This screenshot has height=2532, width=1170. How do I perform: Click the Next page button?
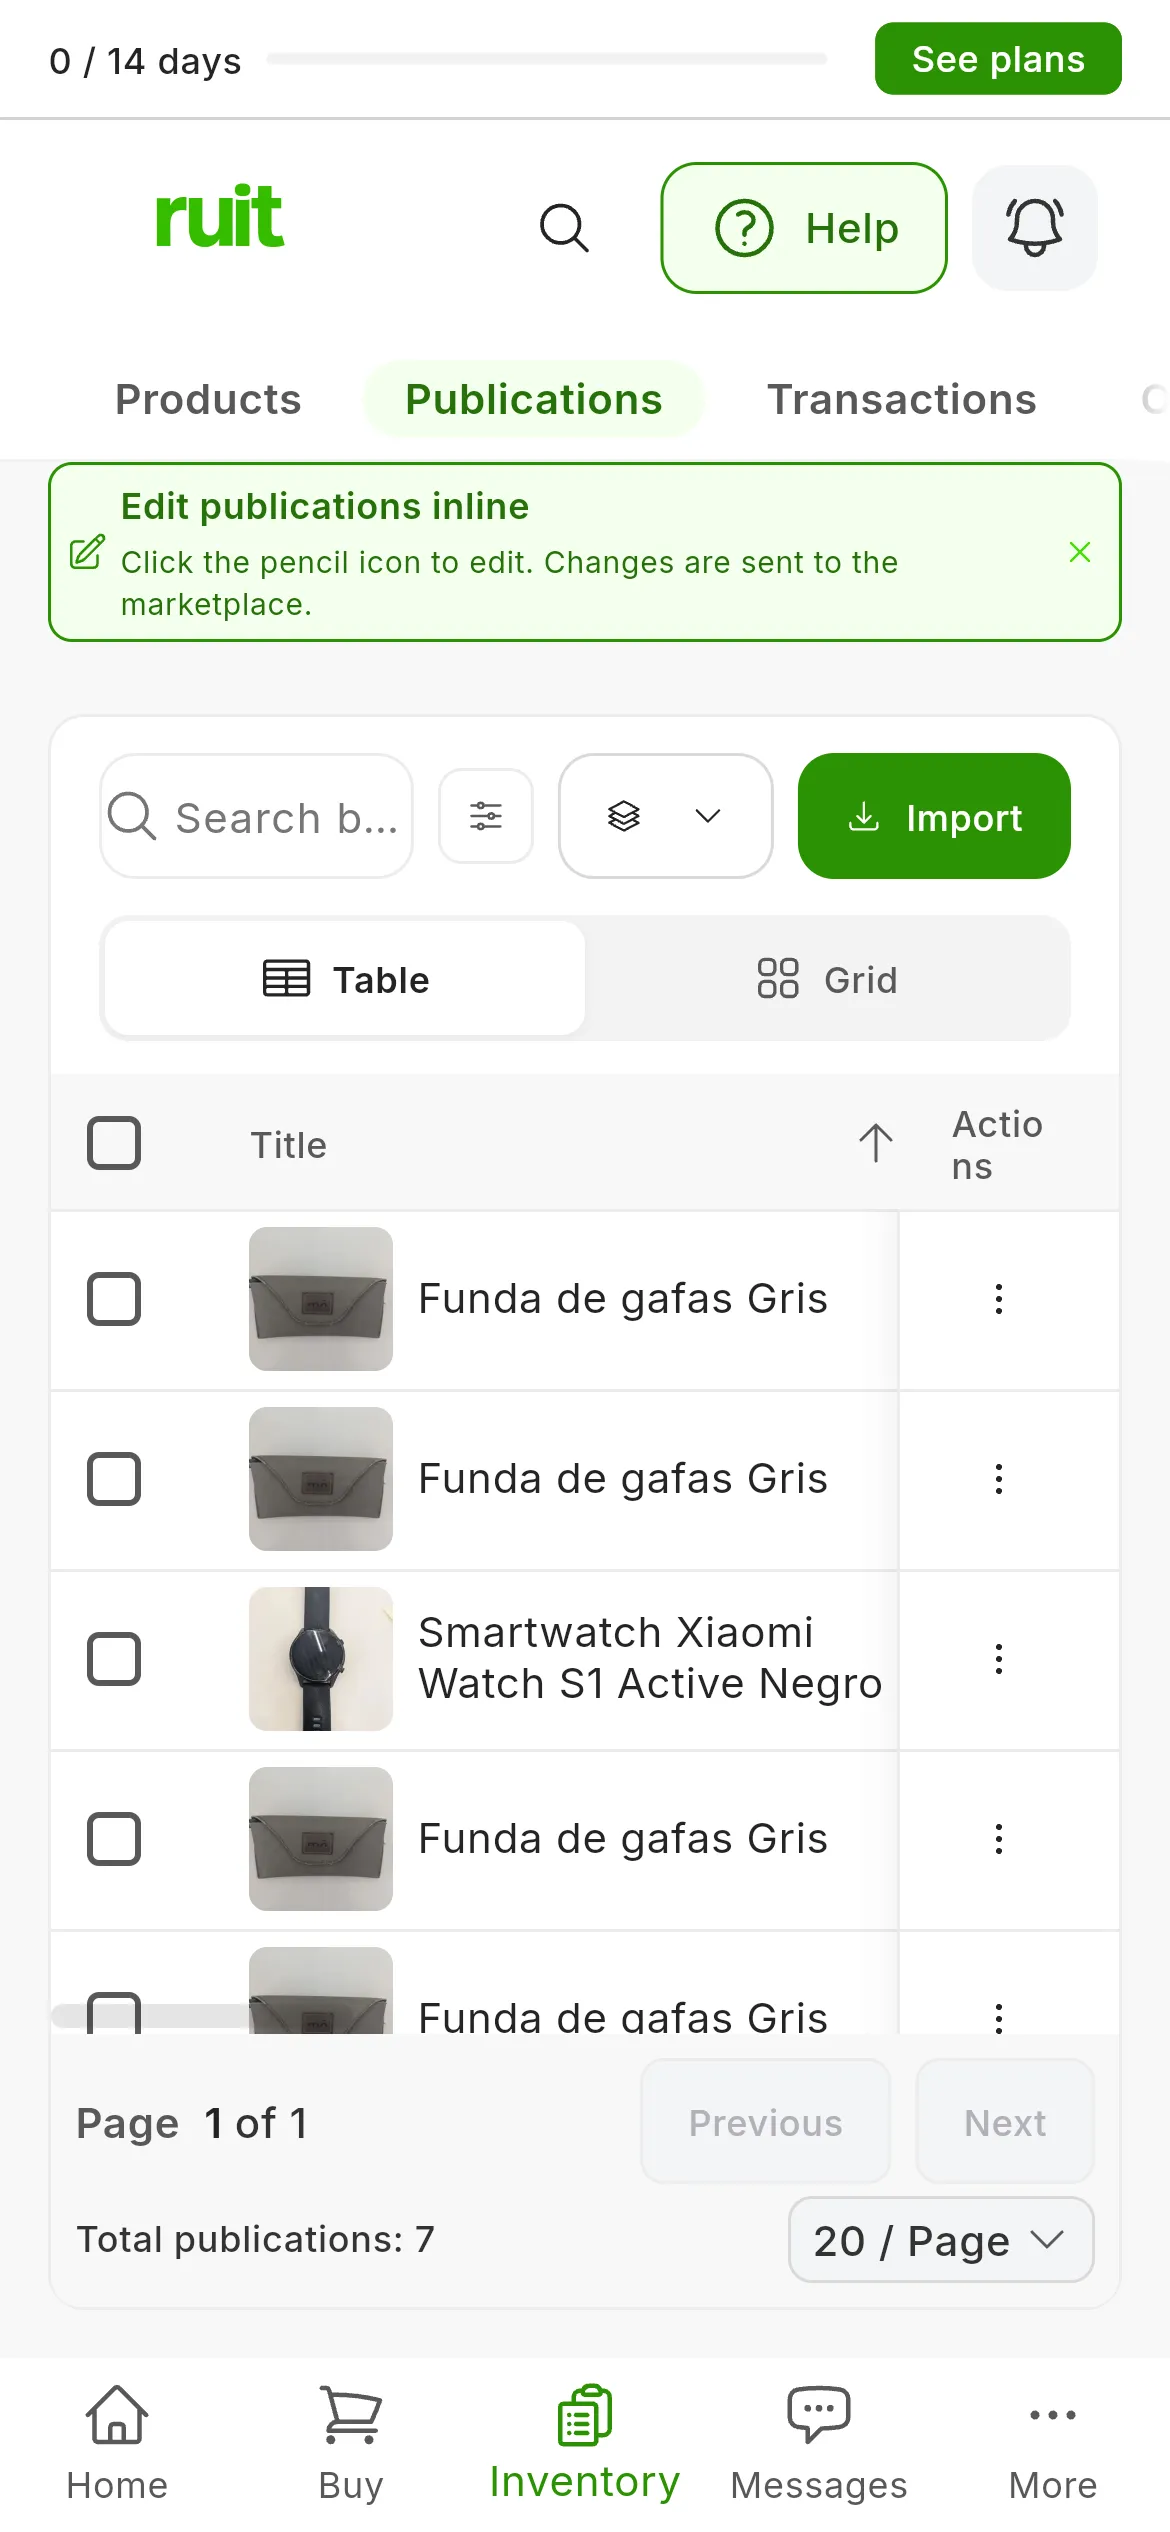(1005, 2122)
